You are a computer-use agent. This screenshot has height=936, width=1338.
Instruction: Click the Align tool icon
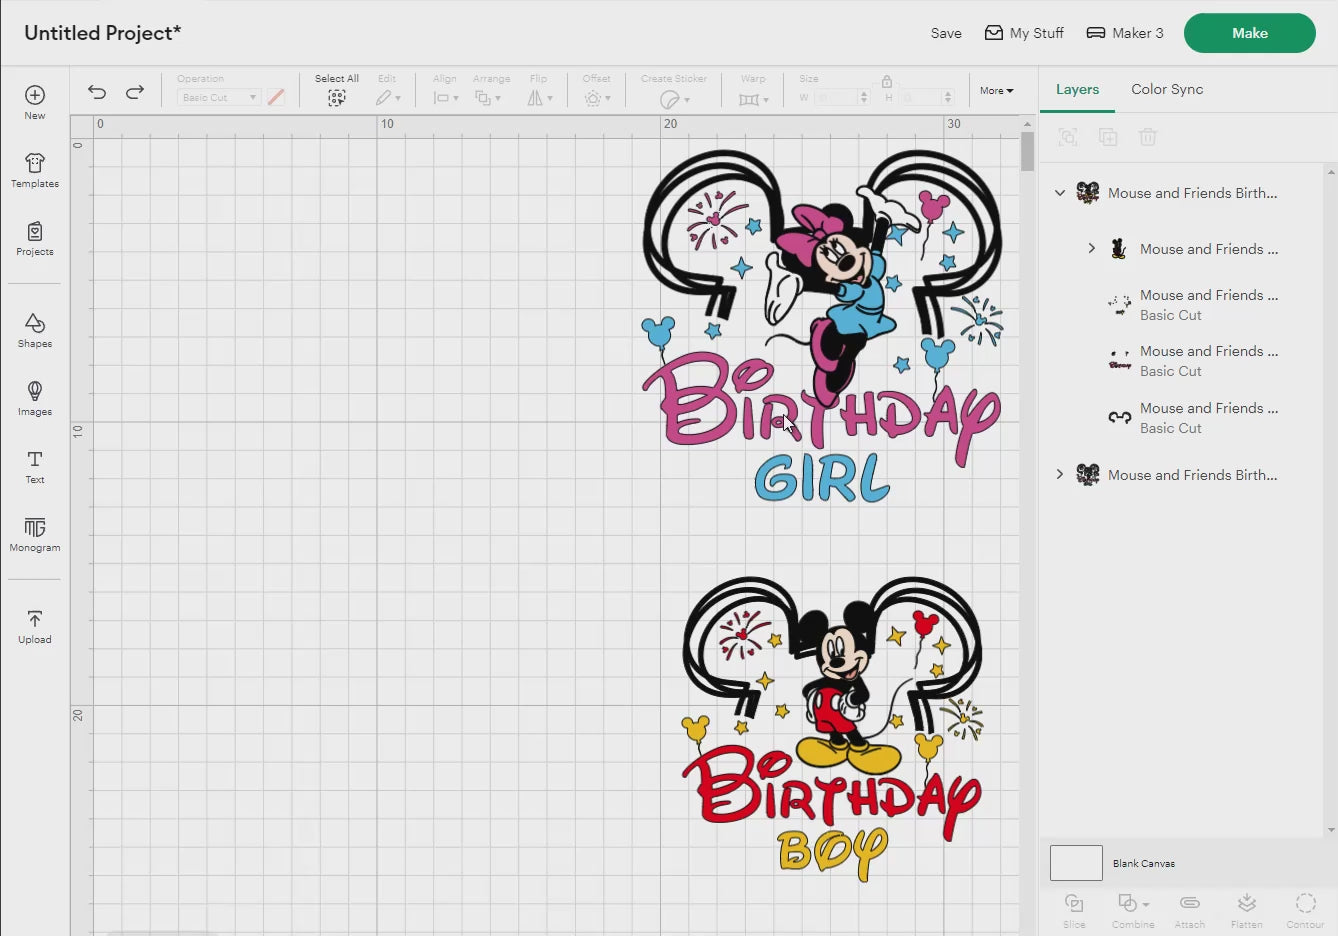pos(441,98)
